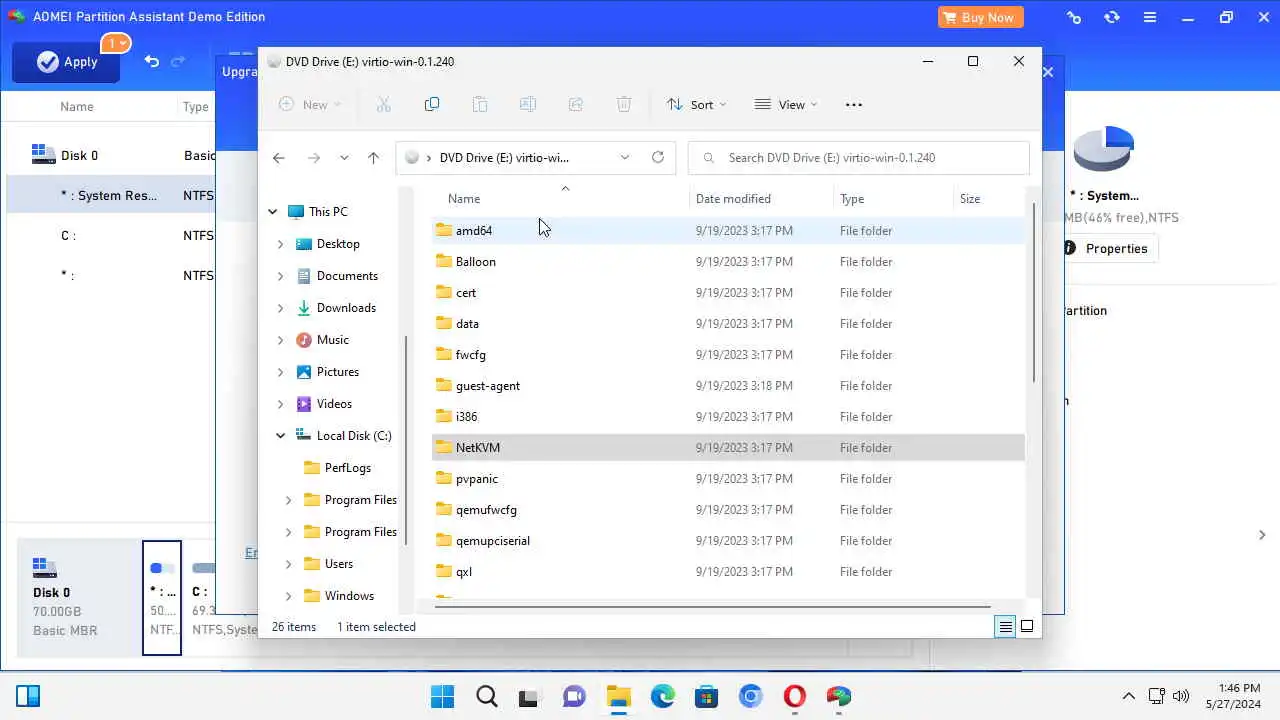Screen dimensions: 1280x720
Task: Go up one folder level
Action: click(x=373, y=158)
